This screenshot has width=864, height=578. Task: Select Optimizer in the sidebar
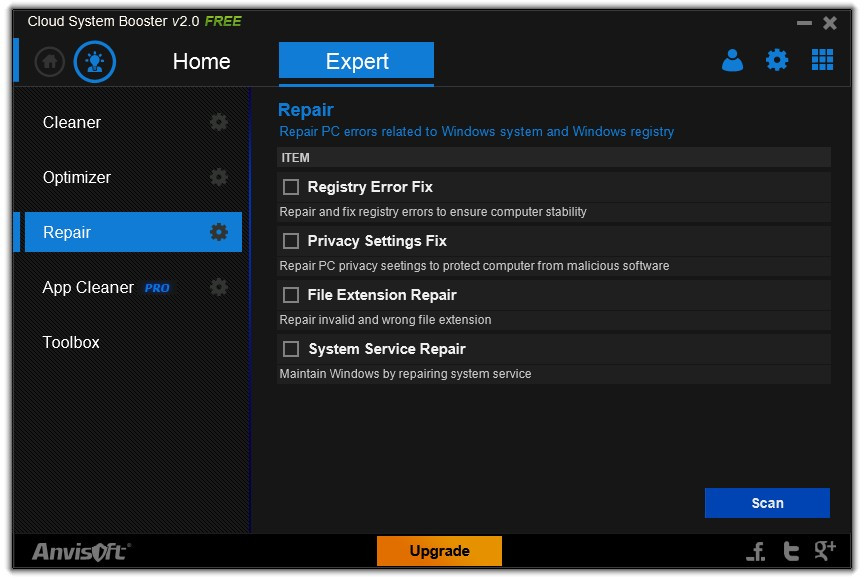[77, 177]
